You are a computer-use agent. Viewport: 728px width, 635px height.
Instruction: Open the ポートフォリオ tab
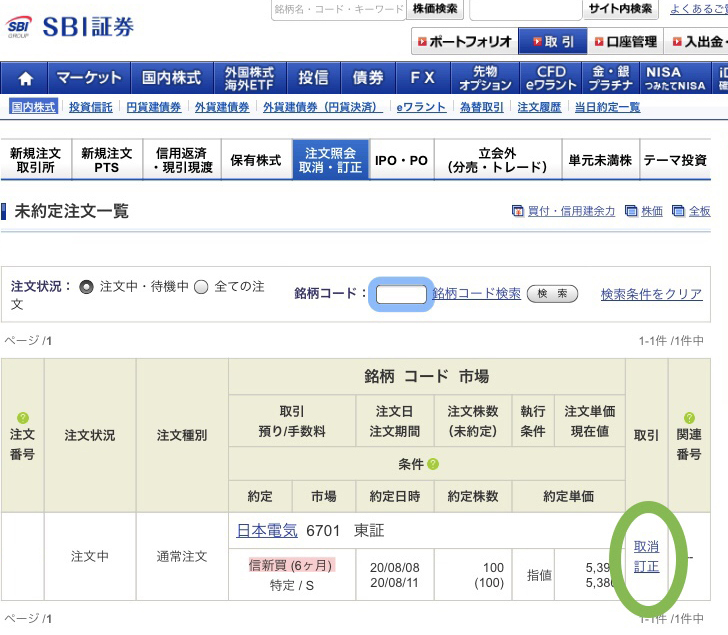pos(465,42)
